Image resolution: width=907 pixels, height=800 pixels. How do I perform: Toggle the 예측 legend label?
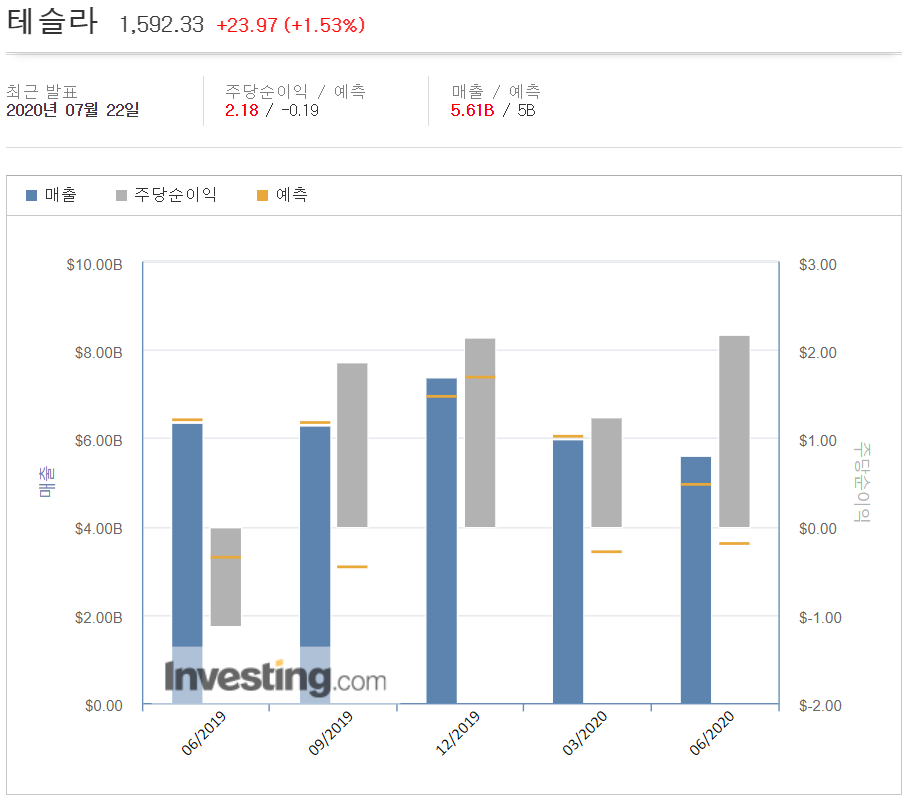[x=292, y=195]
